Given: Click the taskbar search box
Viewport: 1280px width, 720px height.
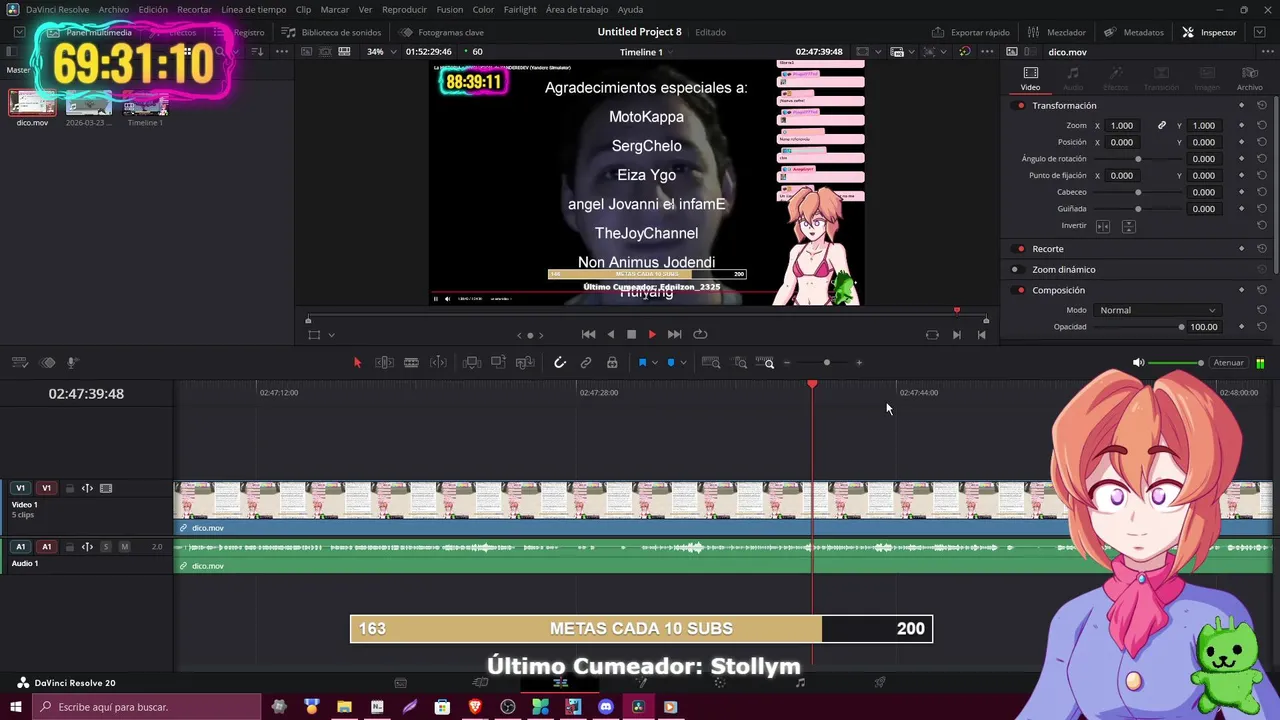Looking at the screenshot, I should (x=147, y=707).
